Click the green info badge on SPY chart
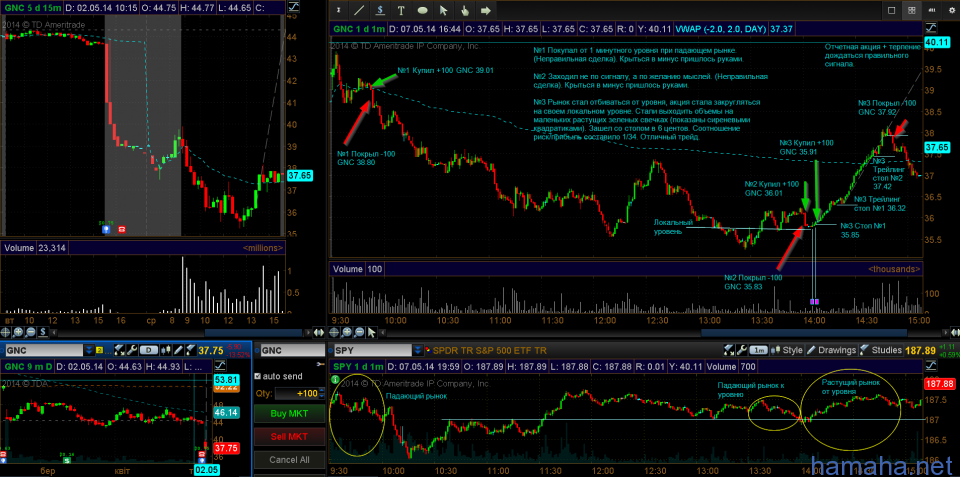 (x=335, y=380)
